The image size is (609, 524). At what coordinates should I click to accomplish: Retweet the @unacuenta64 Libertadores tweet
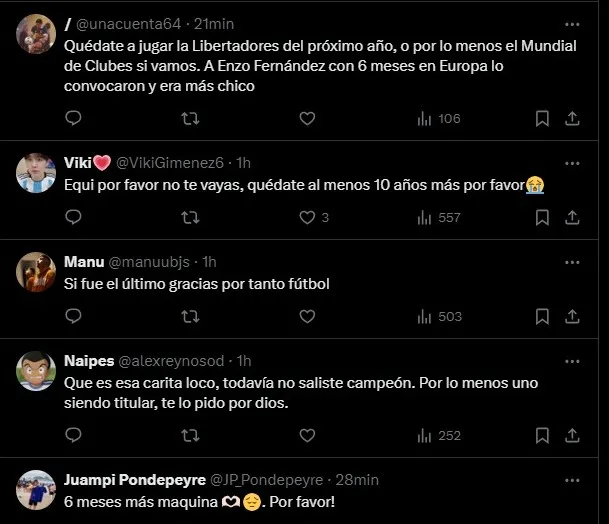click(x=190, y=118)
